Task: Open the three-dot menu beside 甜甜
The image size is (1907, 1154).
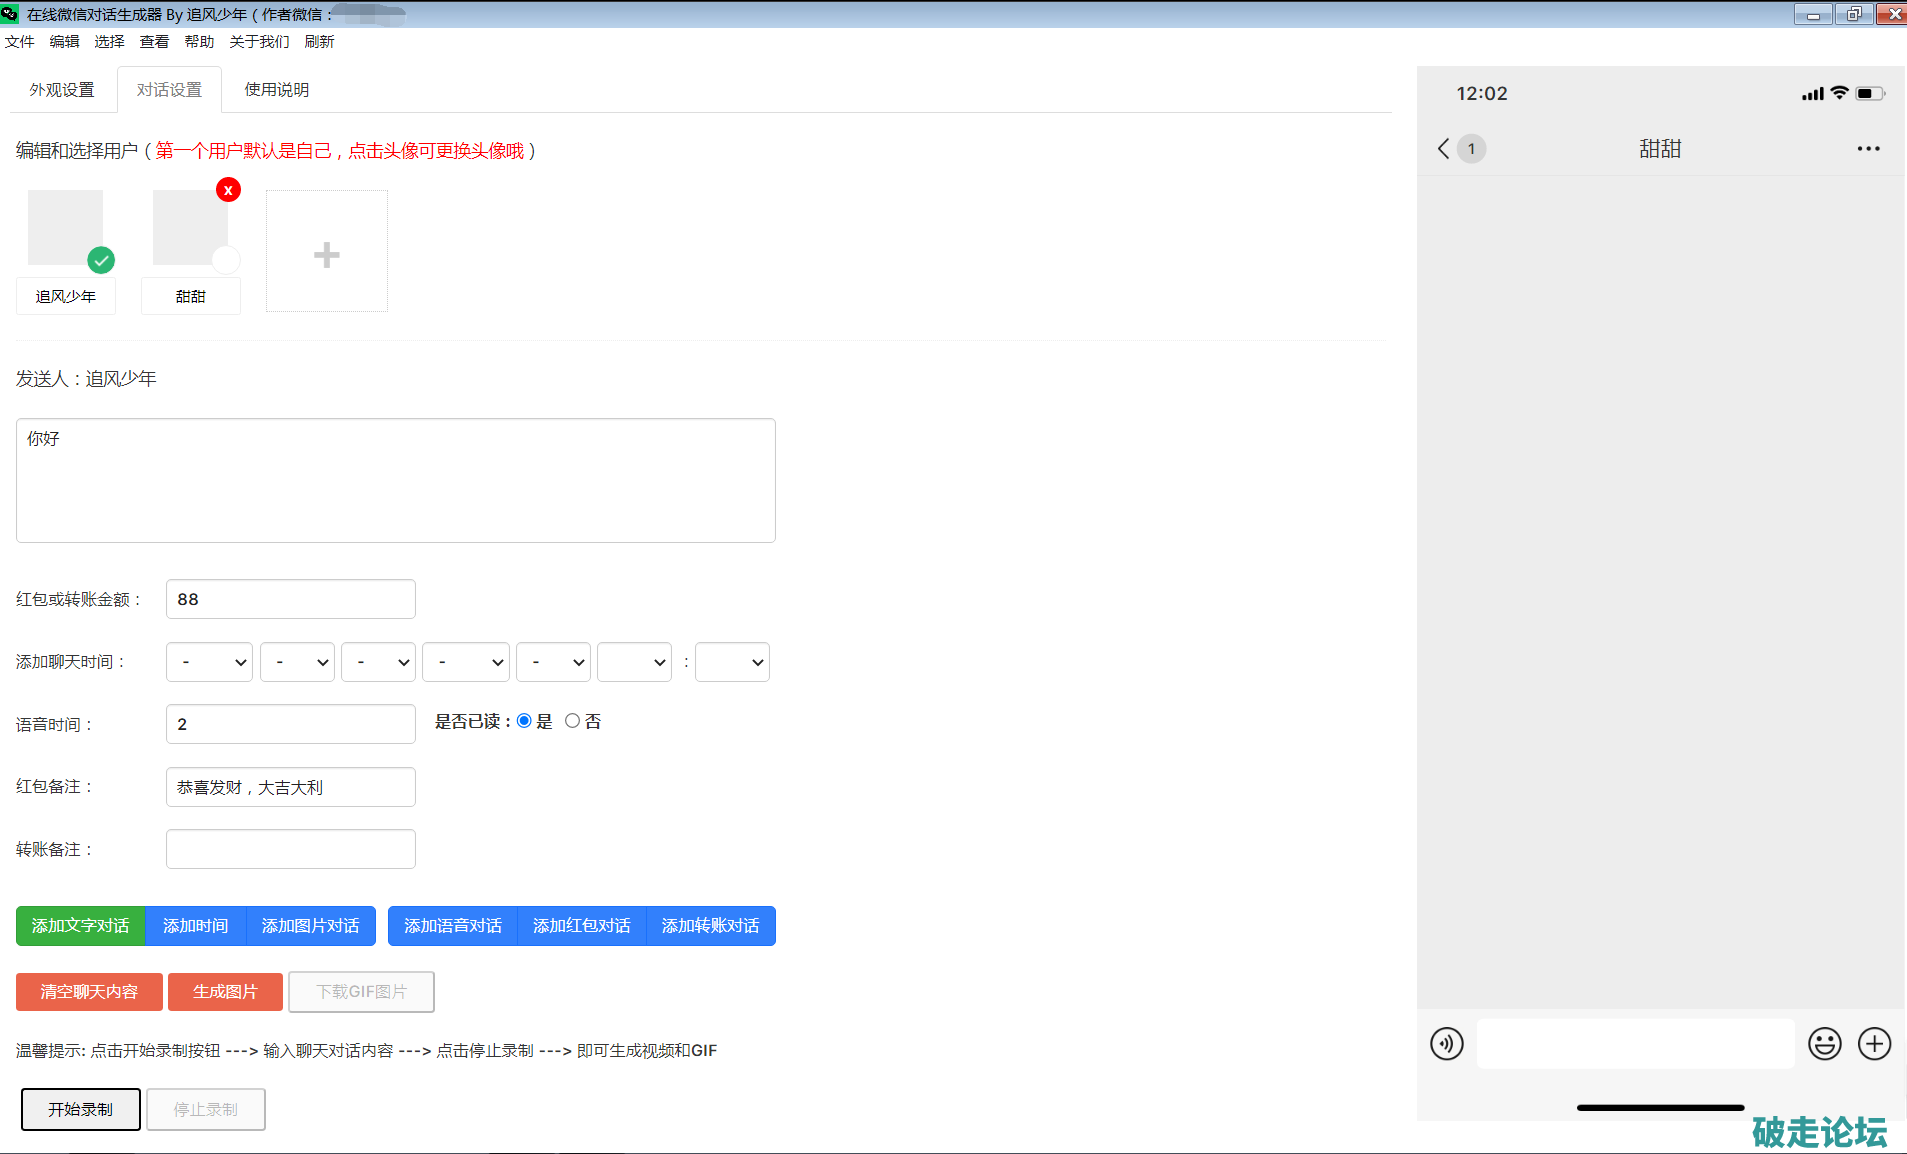Action: 1868,149
